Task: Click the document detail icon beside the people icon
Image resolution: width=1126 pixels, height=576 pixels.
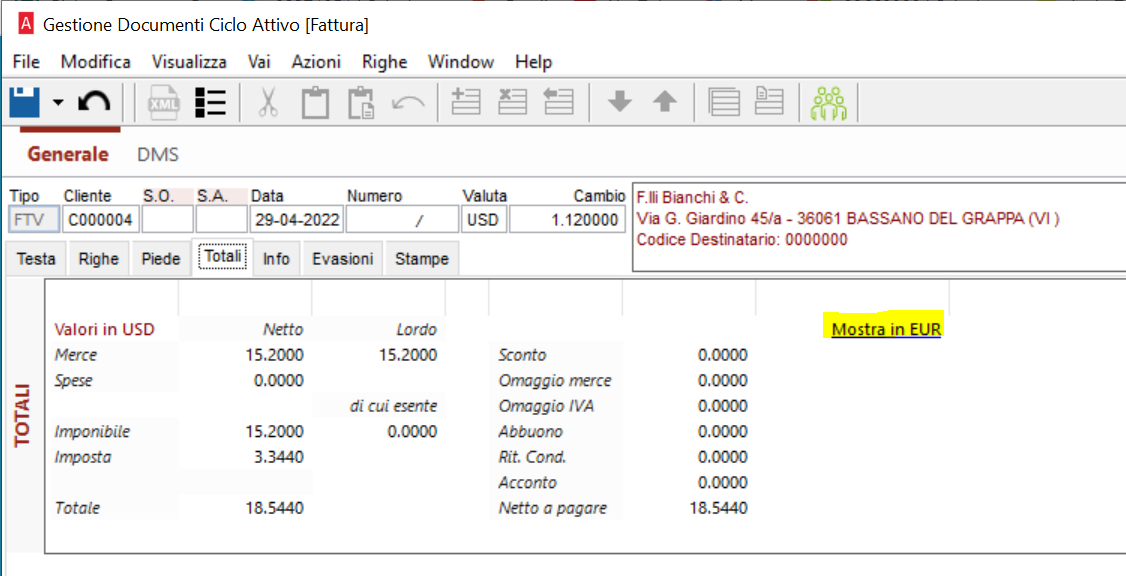Action: pyautogui.click(x=769, y=103)
